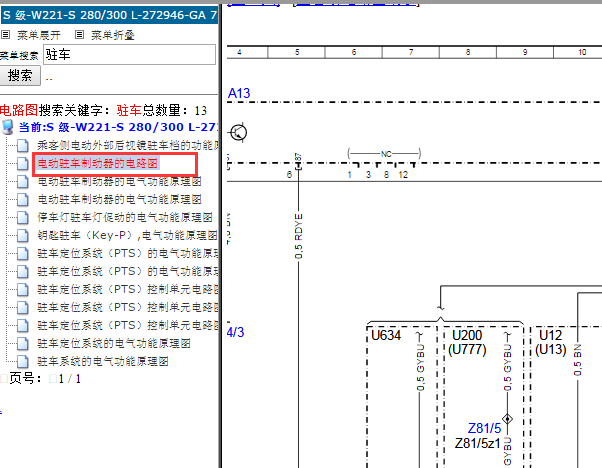602x468 pixels.
Task: Click the document icon beside 驻车定位系统的电气功能原理图
Action: pos(23,343)
